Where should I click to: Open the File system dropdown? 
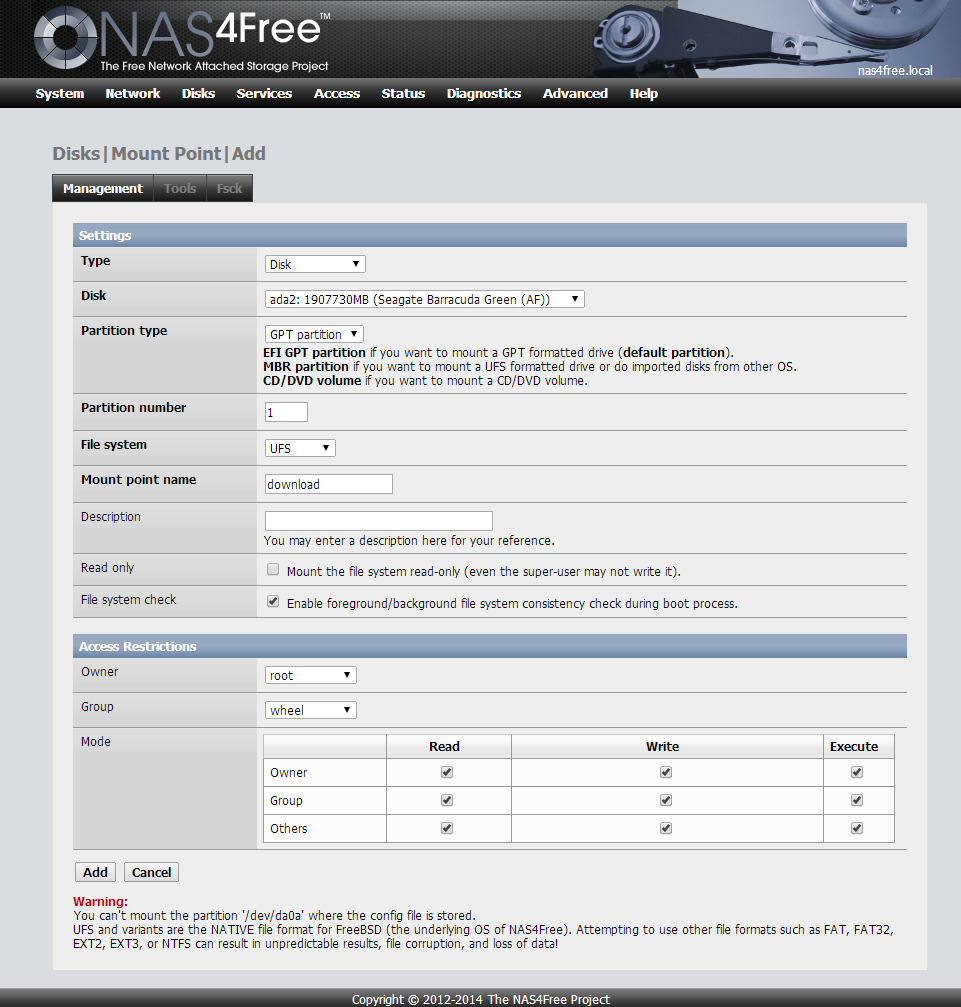(300, 448)
